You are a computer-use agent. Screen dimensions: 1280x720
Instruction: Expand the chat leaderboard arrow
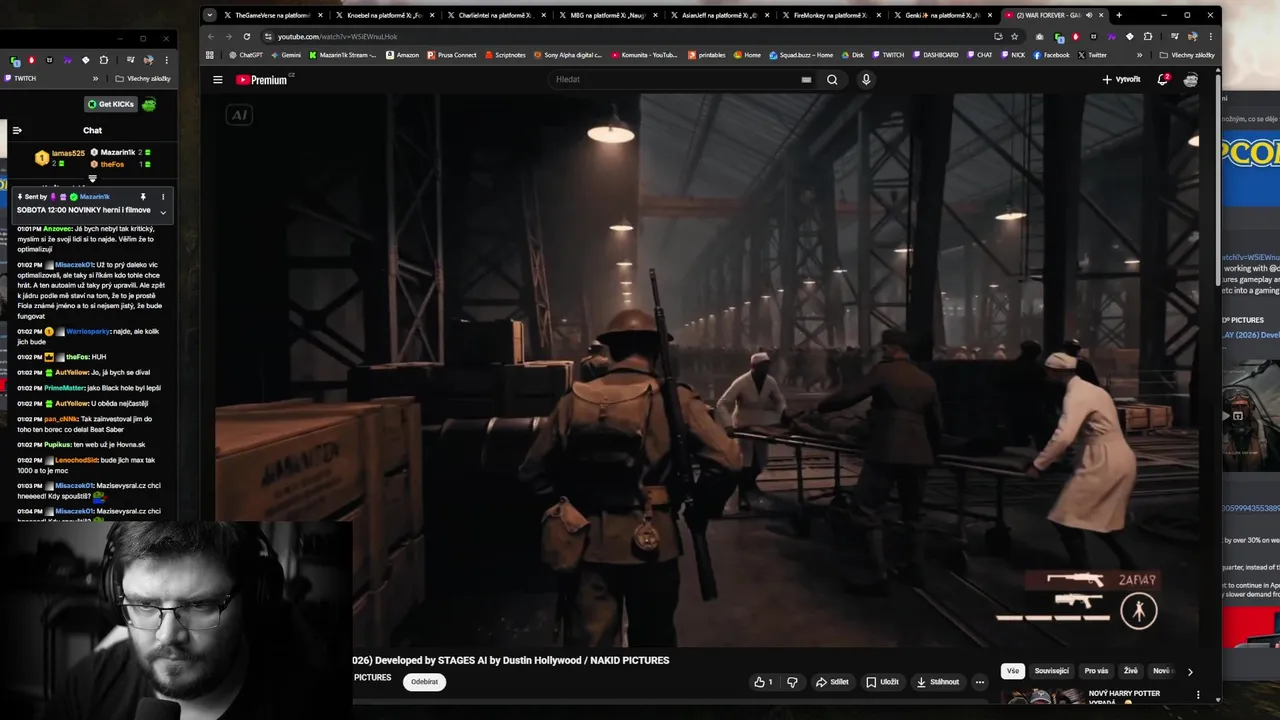coord(92,179)
